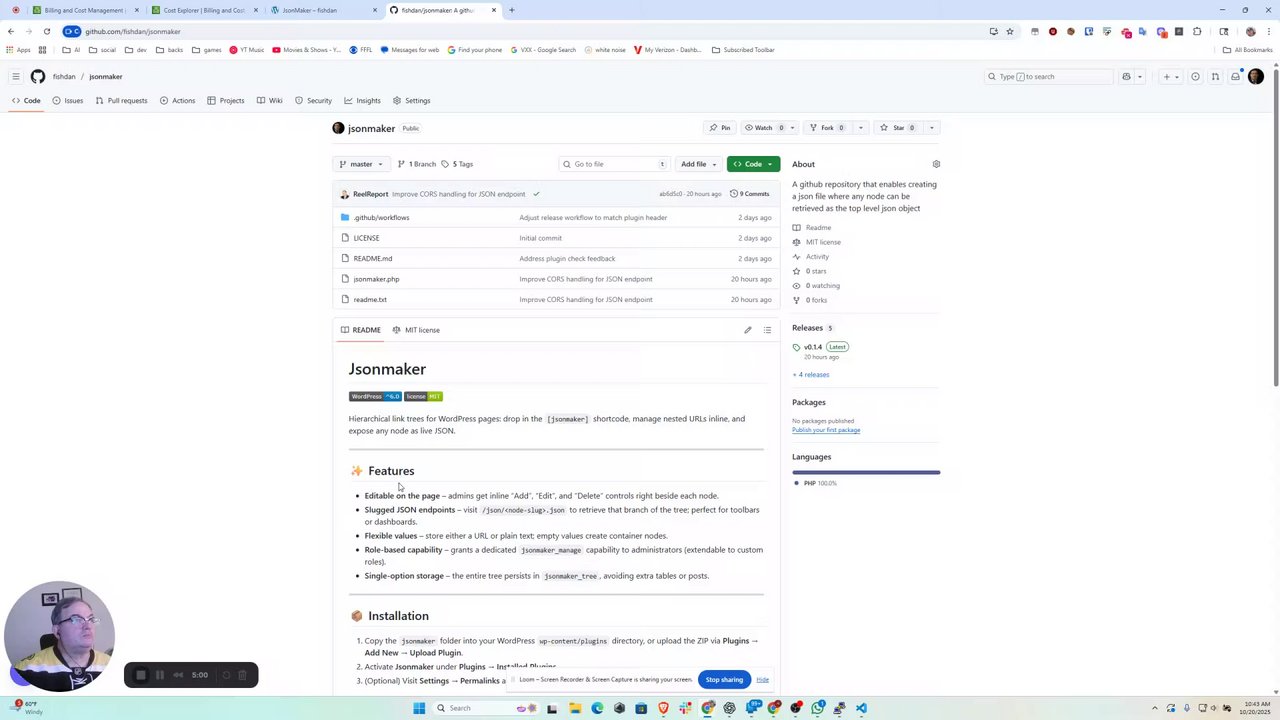Click the Go to file search field
This screenshot has height=720, width=1280.
[613, 164]
